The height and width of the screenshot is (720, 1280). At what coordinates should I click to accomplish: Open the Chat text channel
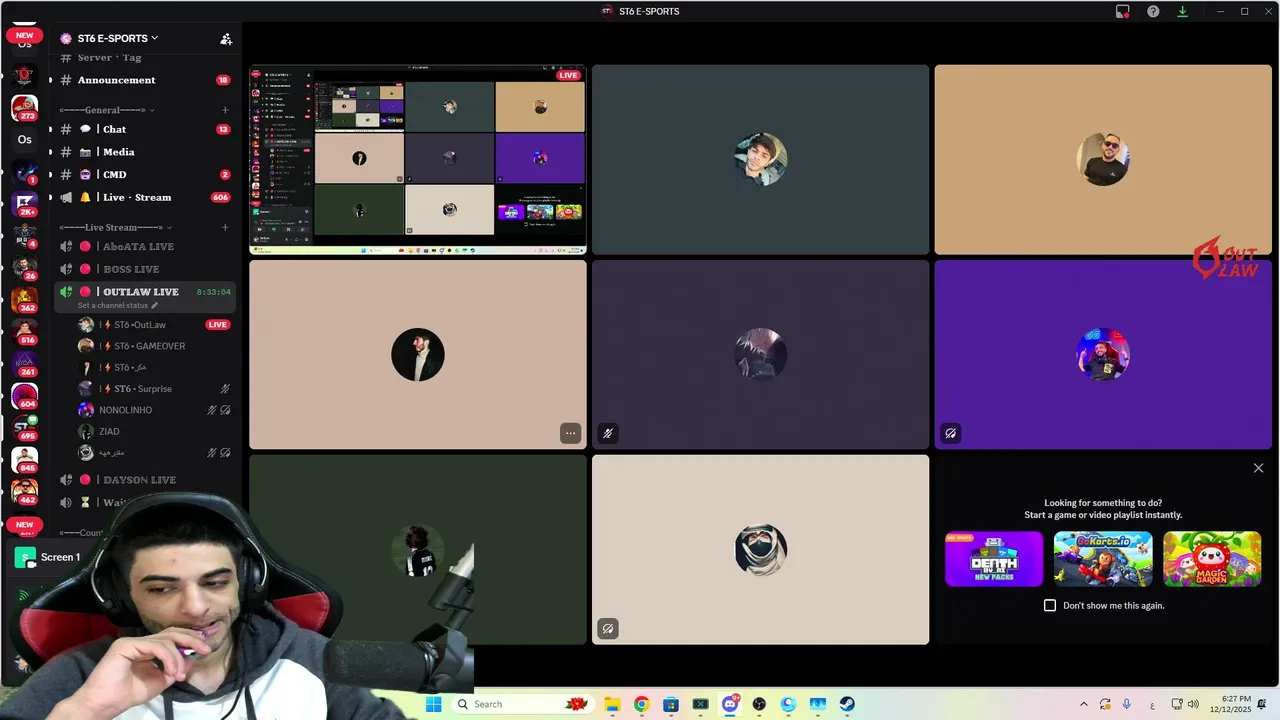coord(145,129)
